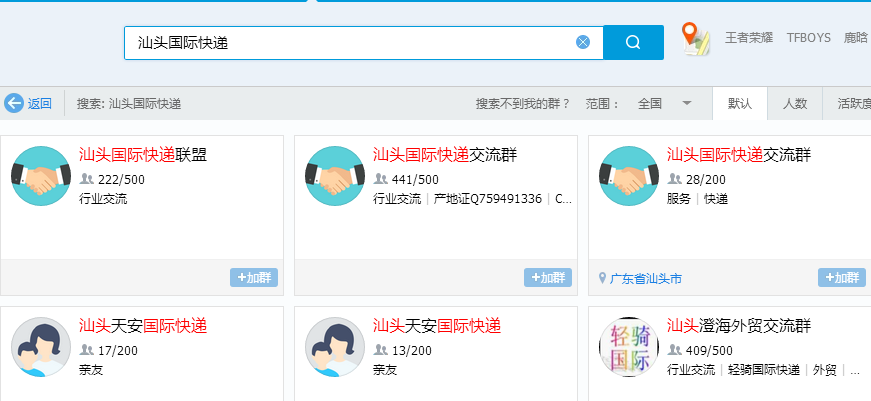Clear the search field text
The height and width of the screenshot is (401, 871).
583,42
